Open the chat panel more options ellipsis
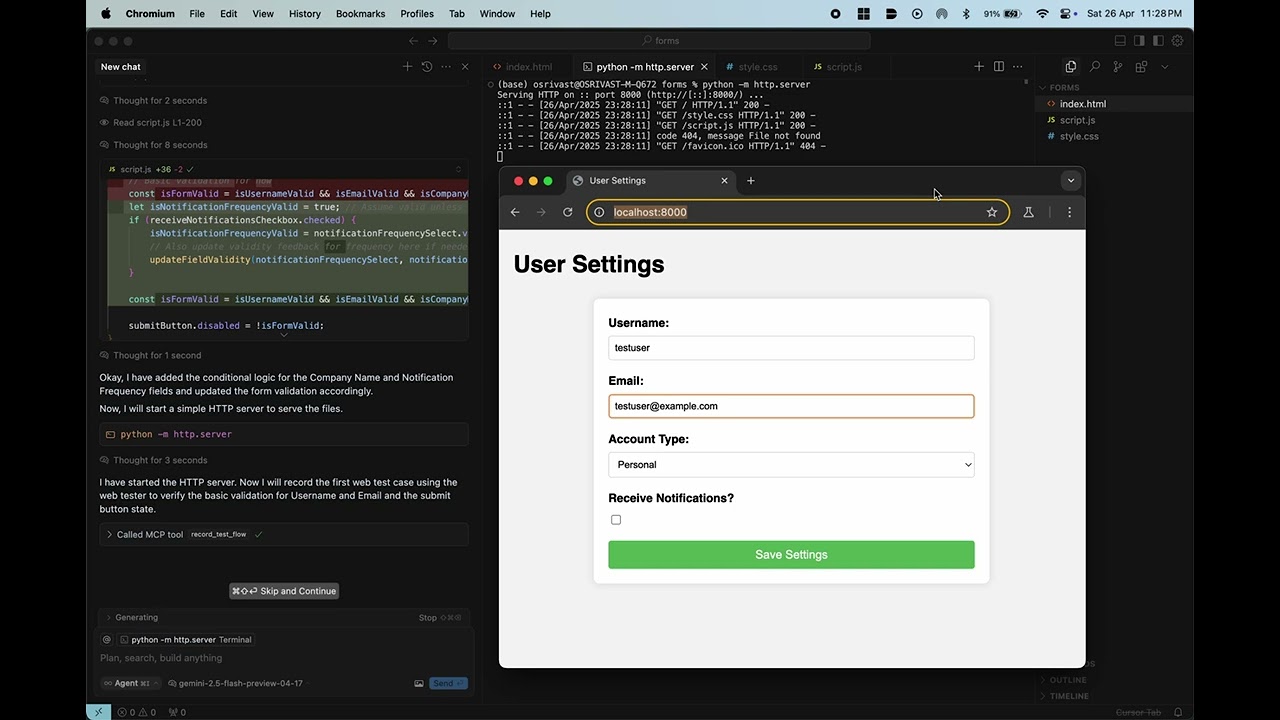The width and height of the screenshot is (1280, 720). pyautogui.click(x=446, y=67)
